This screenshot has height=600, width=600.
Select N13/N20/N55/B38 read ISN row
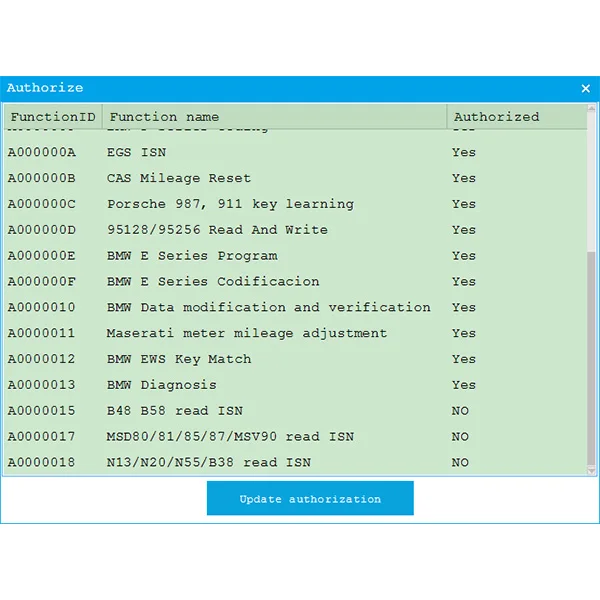(x=295, y=462)
